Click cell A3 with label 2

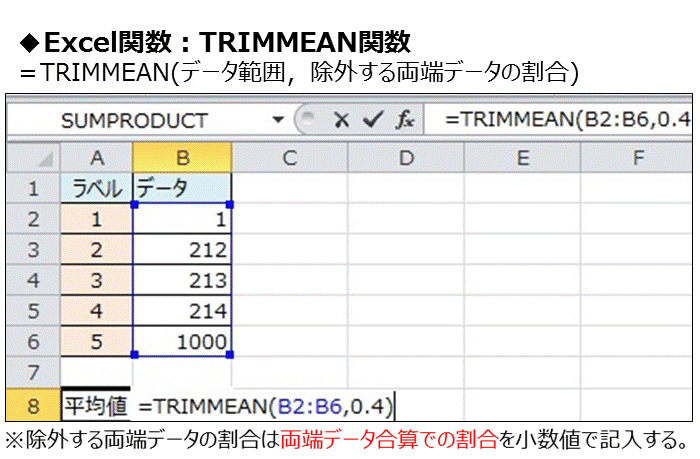pos(96,250)
